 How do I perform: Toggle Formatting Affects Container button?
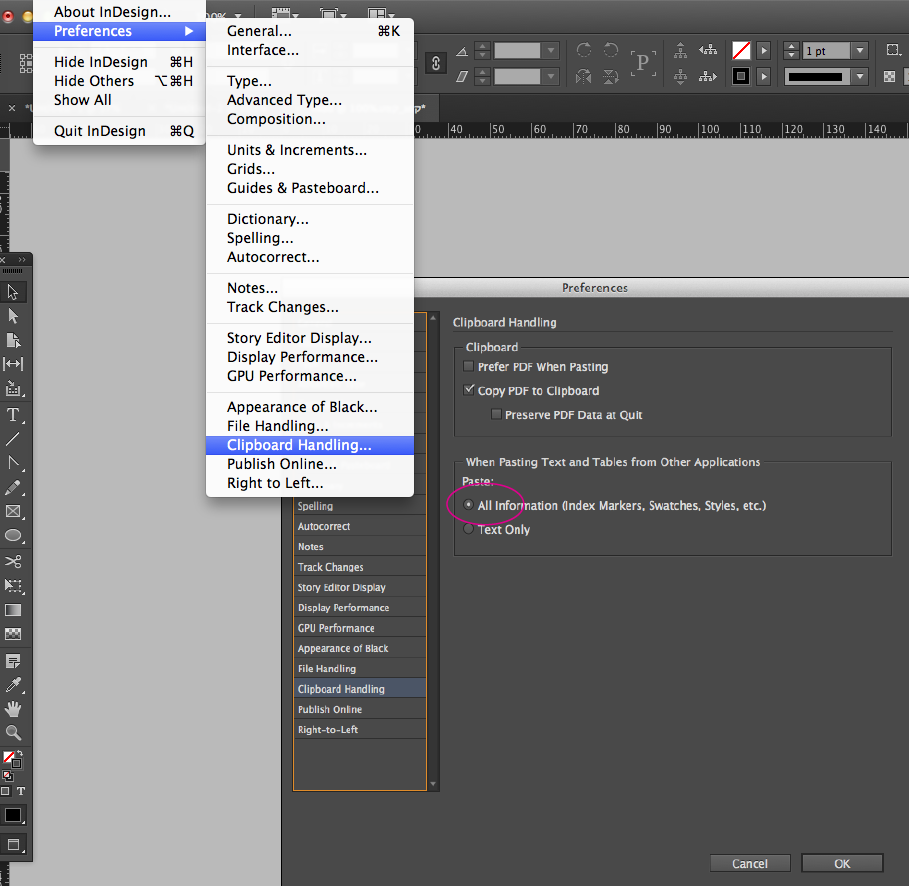pos(5,791)
